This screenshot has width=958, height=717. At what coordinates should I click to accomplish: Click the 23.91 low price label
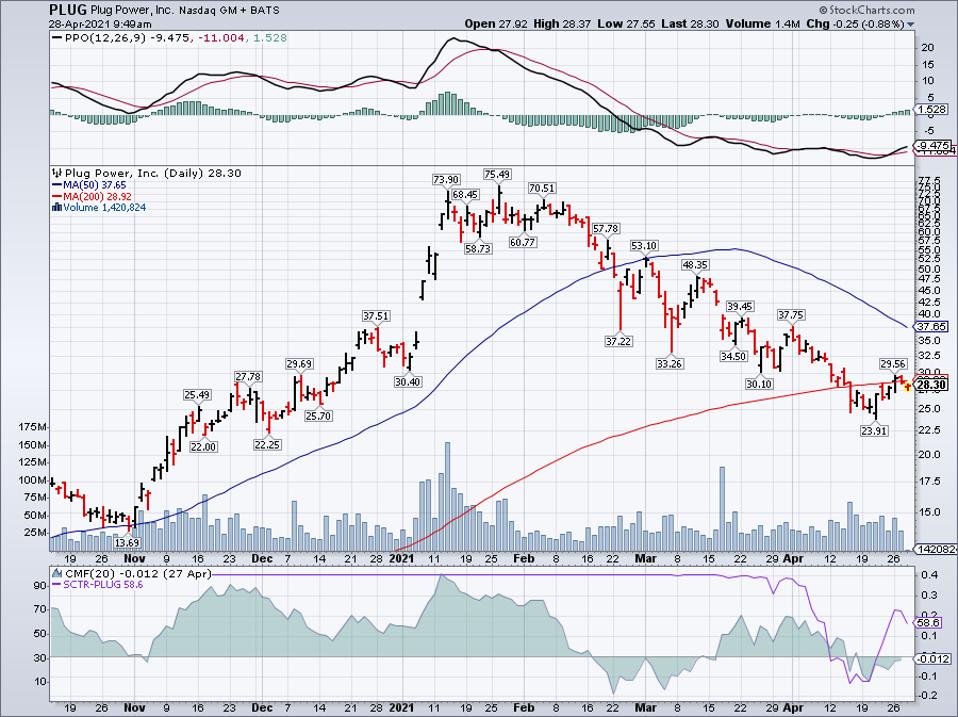(874, 431)
